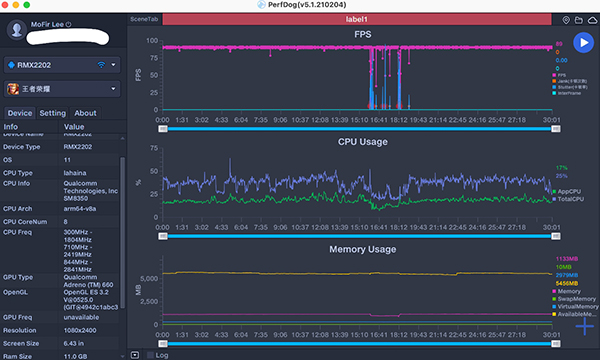Image resolution: width=600 pixels, height=360 pixels.
Task: Click the left handle of Memory Usage slider
Action: (x=163, y=344)
